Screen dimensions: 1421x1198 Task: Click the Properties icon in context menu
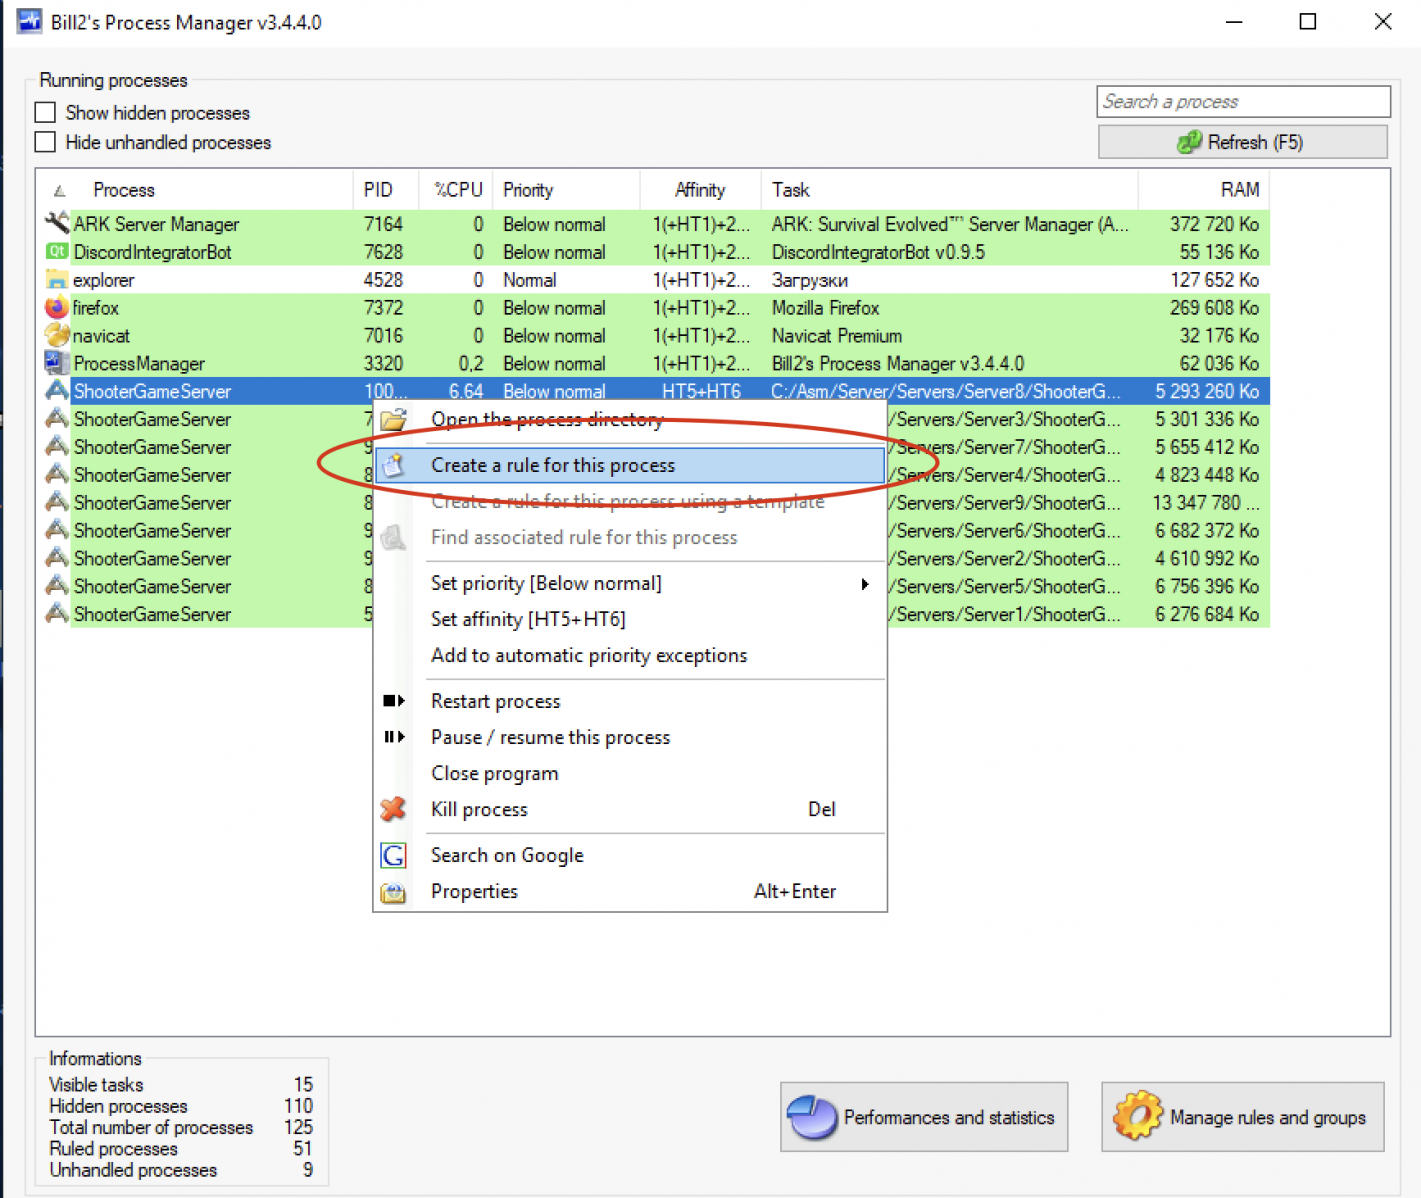394,892
